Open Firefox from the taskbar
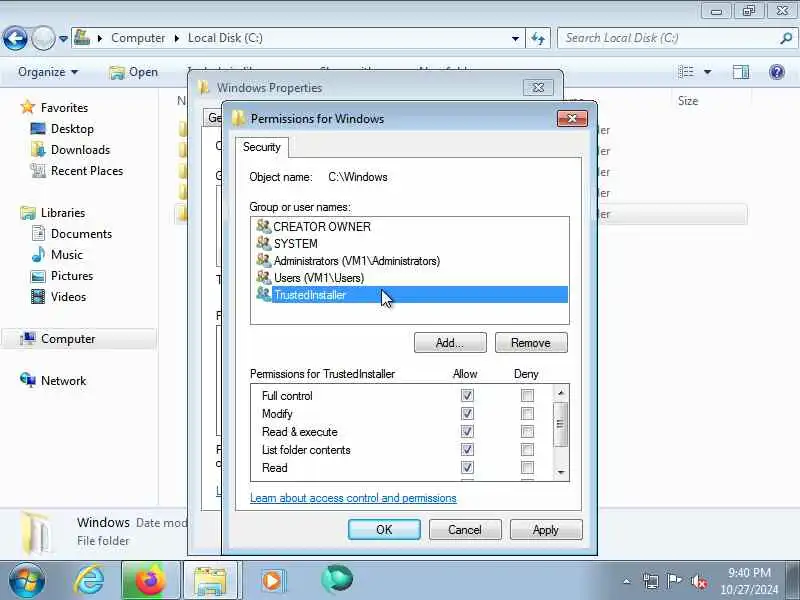Image resolution: width=800 pixels, height=600 pixels. 151,580
